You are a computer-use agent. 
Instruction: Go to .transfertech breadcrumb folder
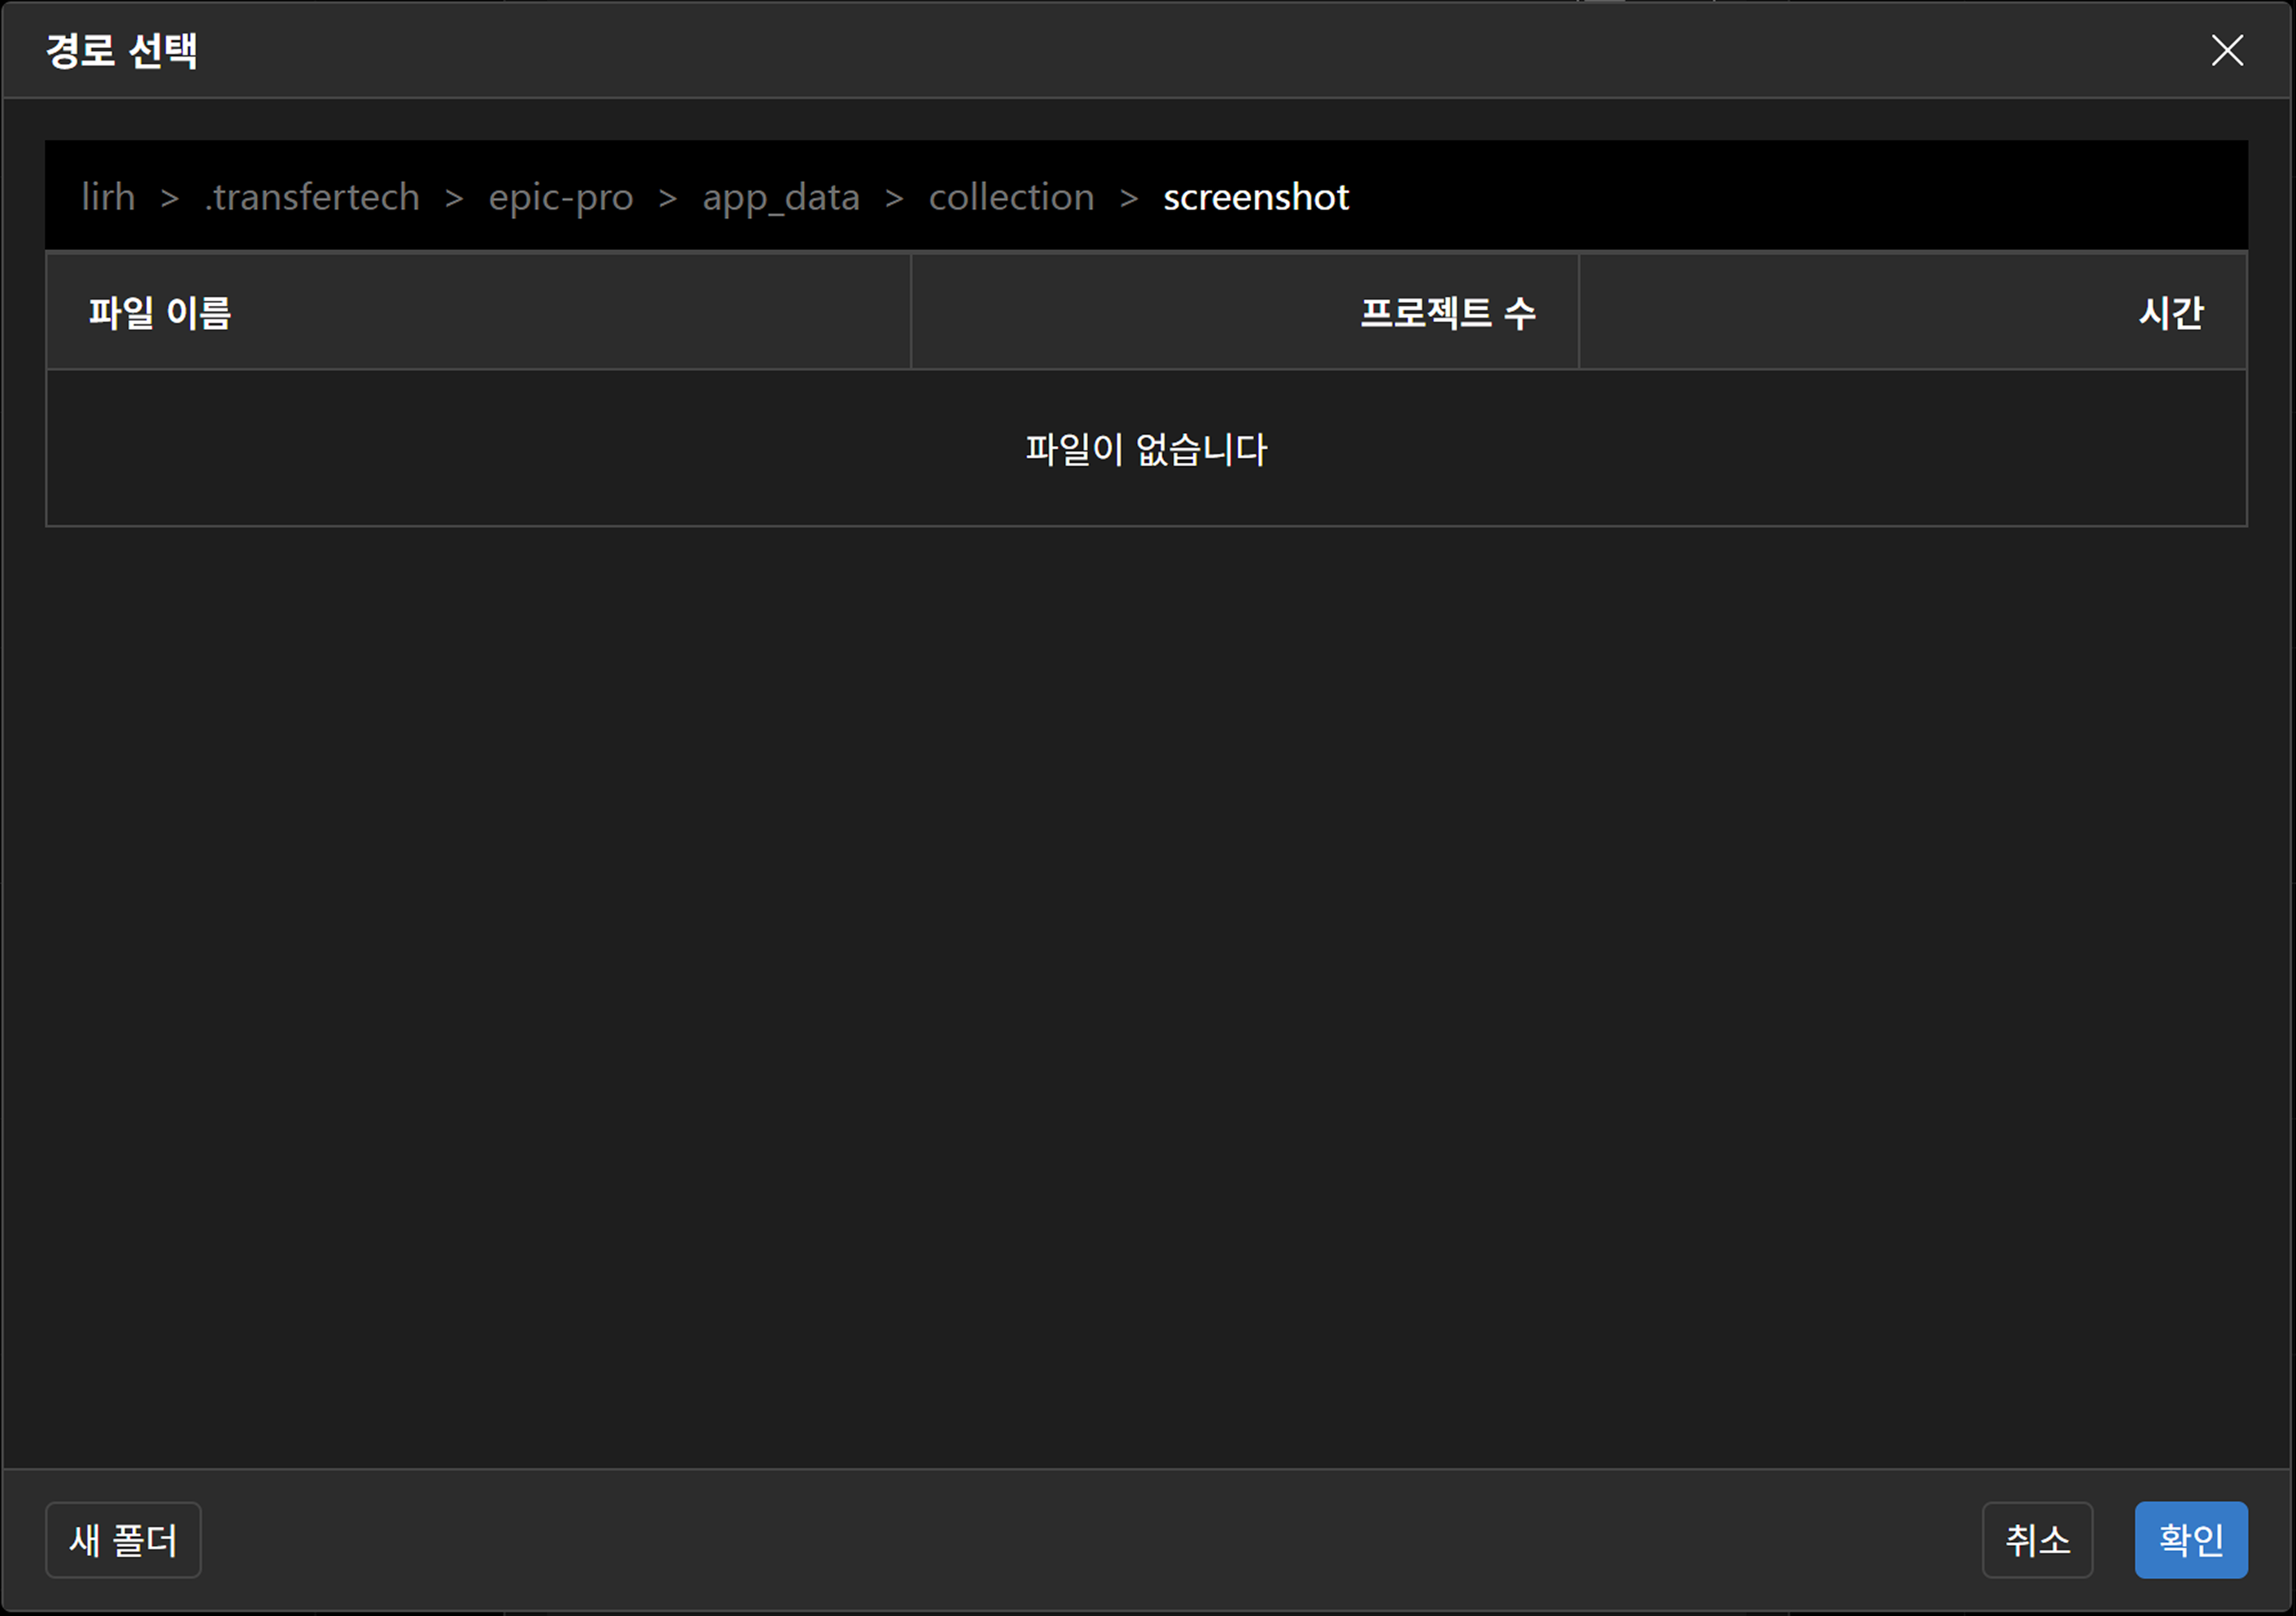click(x=312, y=197)
